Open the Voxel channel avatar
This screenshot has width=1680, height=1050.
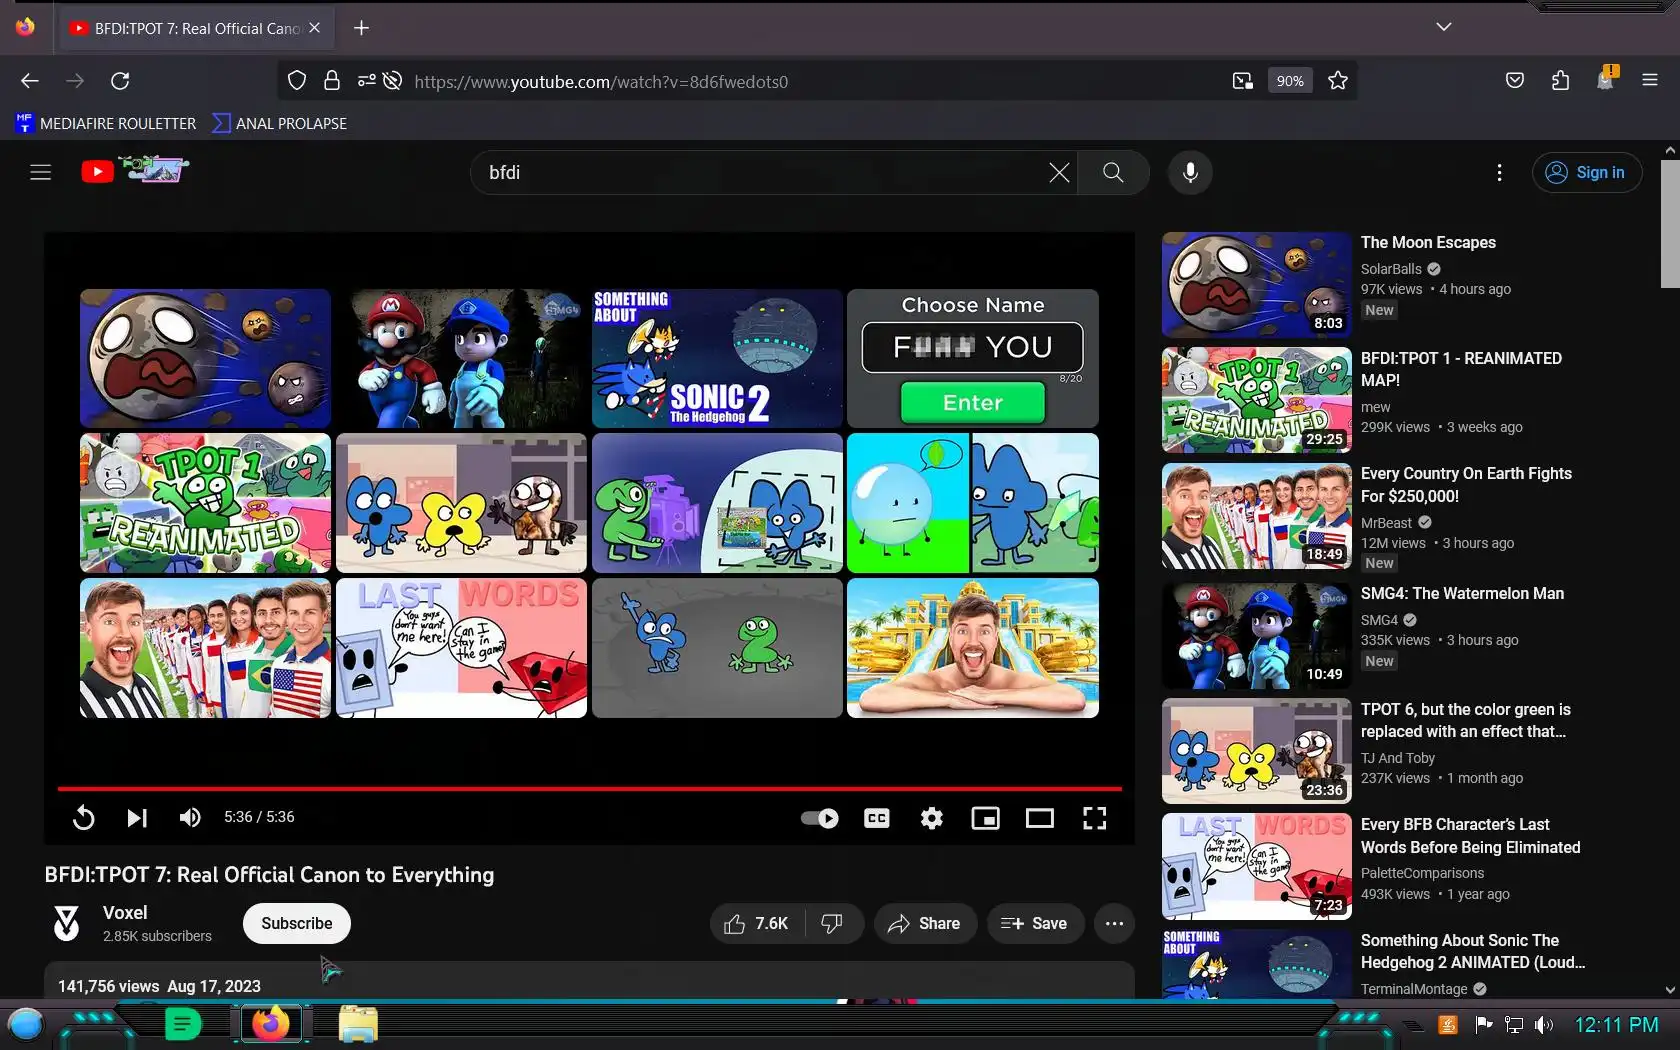point(67,923)
